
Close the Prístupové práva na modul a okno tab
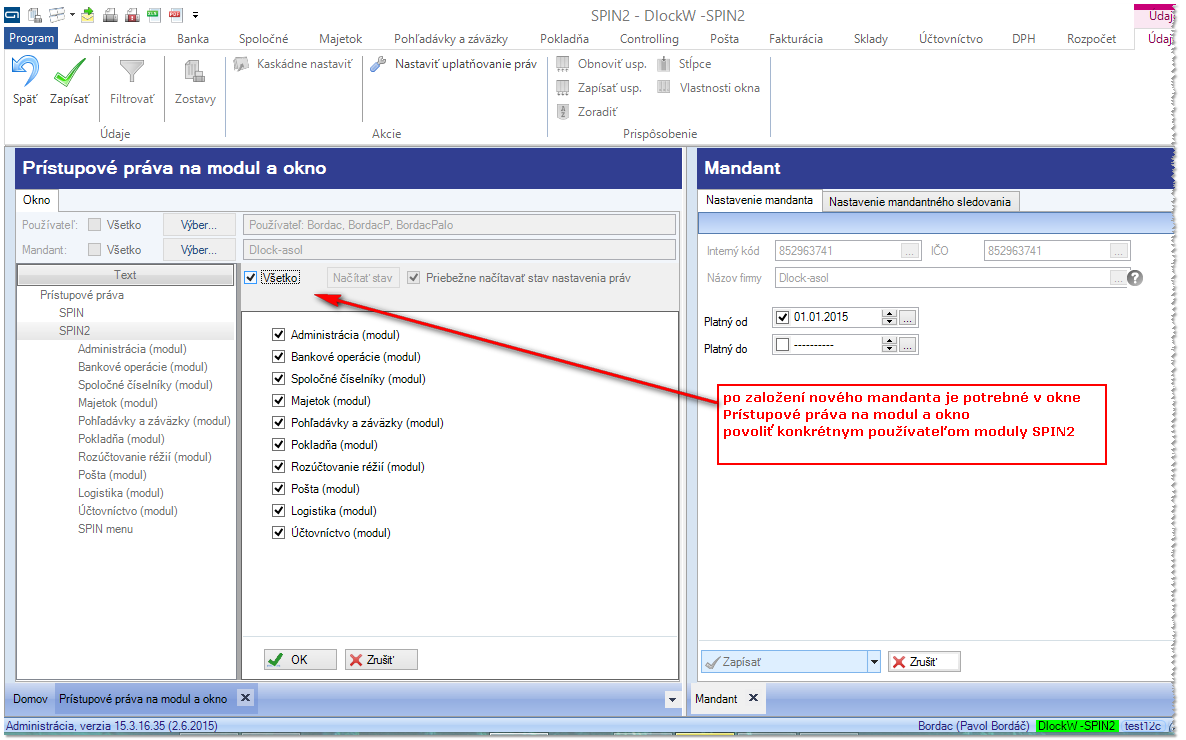tap(245, 698)
